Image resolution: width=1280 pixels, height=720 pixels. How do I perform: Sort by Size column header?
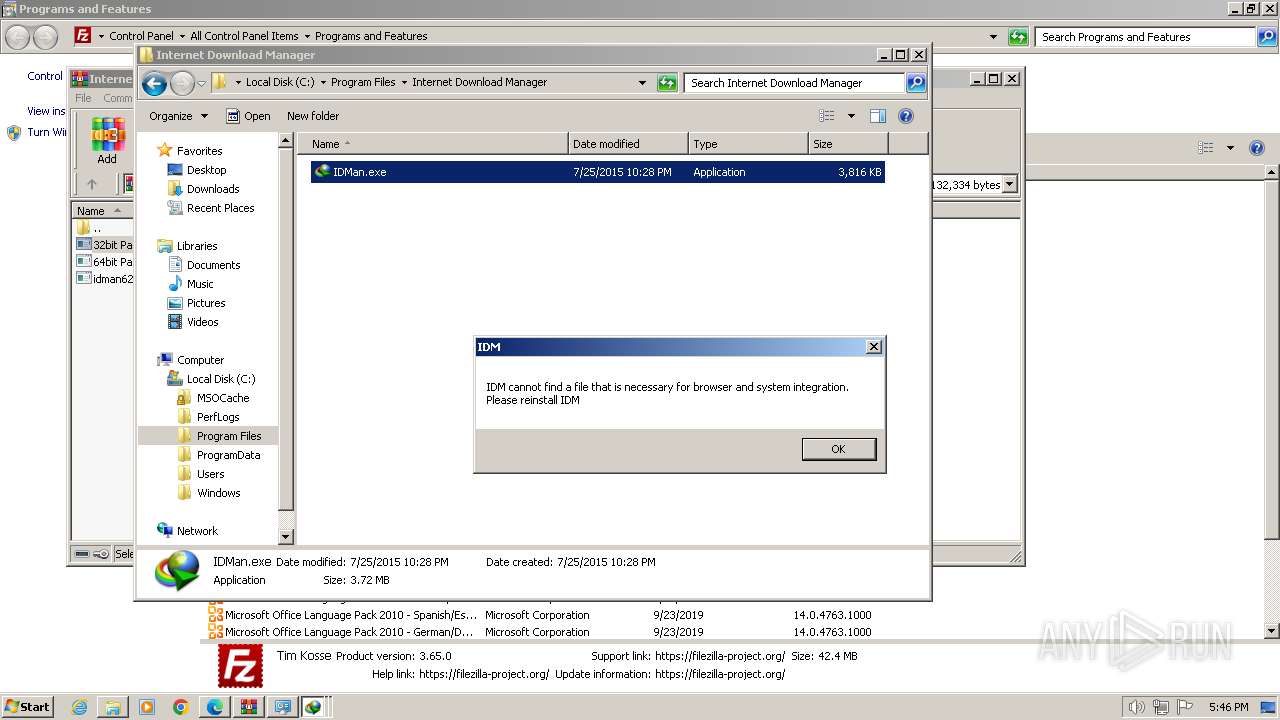(x=848, y=144)
